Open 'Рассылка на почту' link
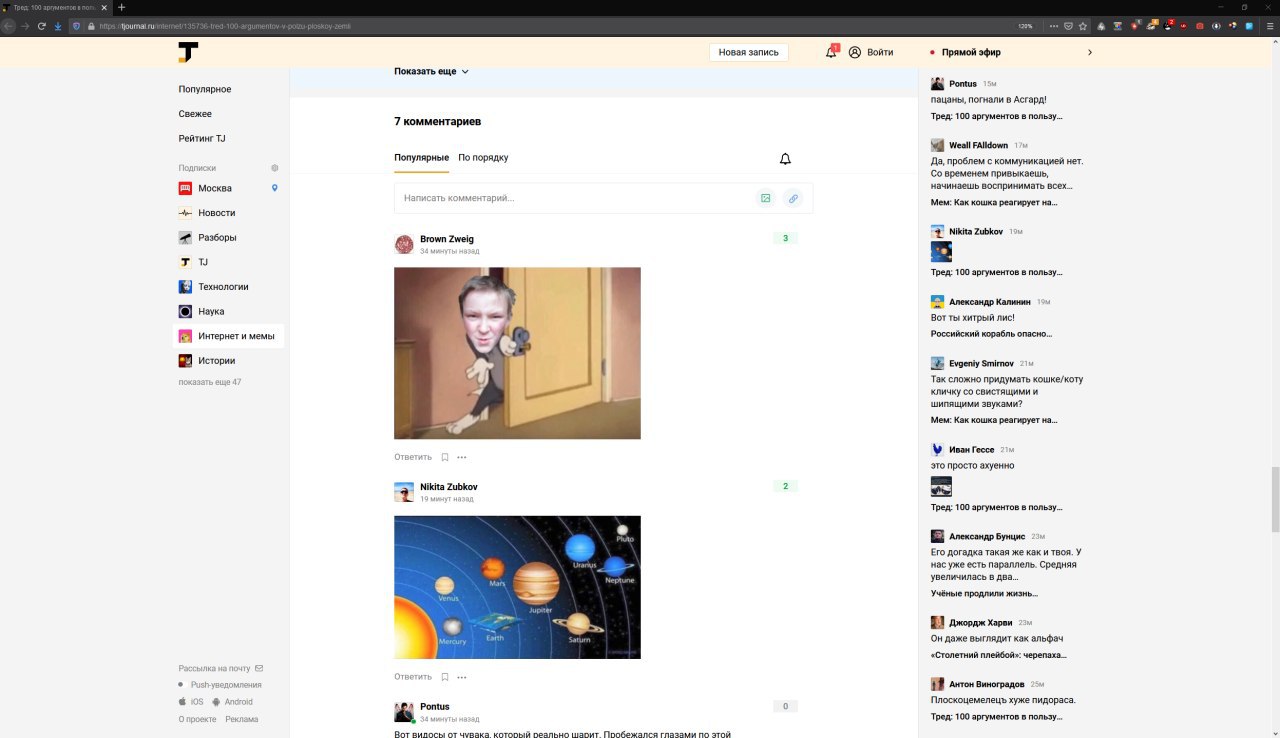This screenshot has width=1280, height=738. click(221, 668)
